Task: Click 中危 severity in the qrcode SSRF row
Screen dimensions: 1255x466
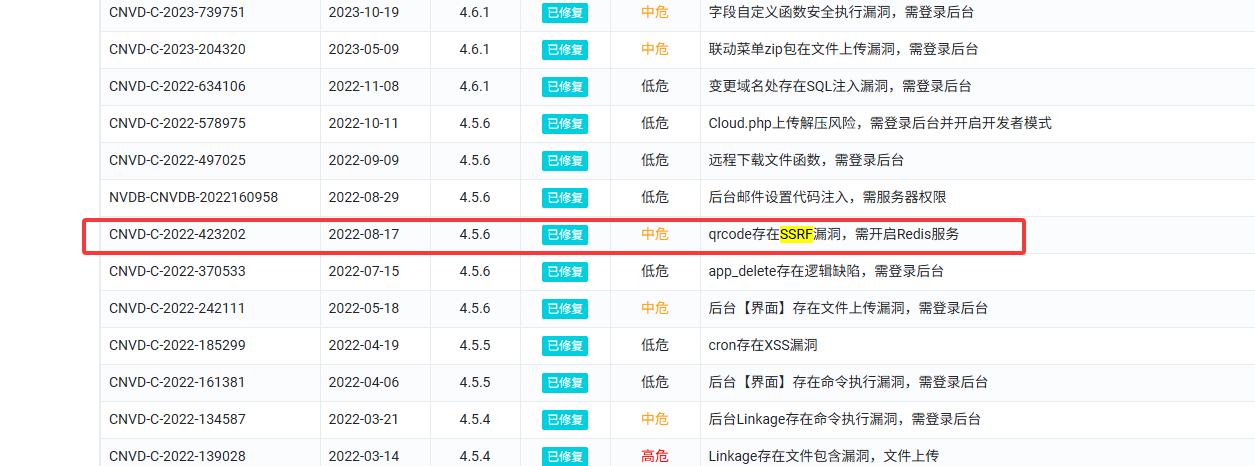Action: click(655, 234)
